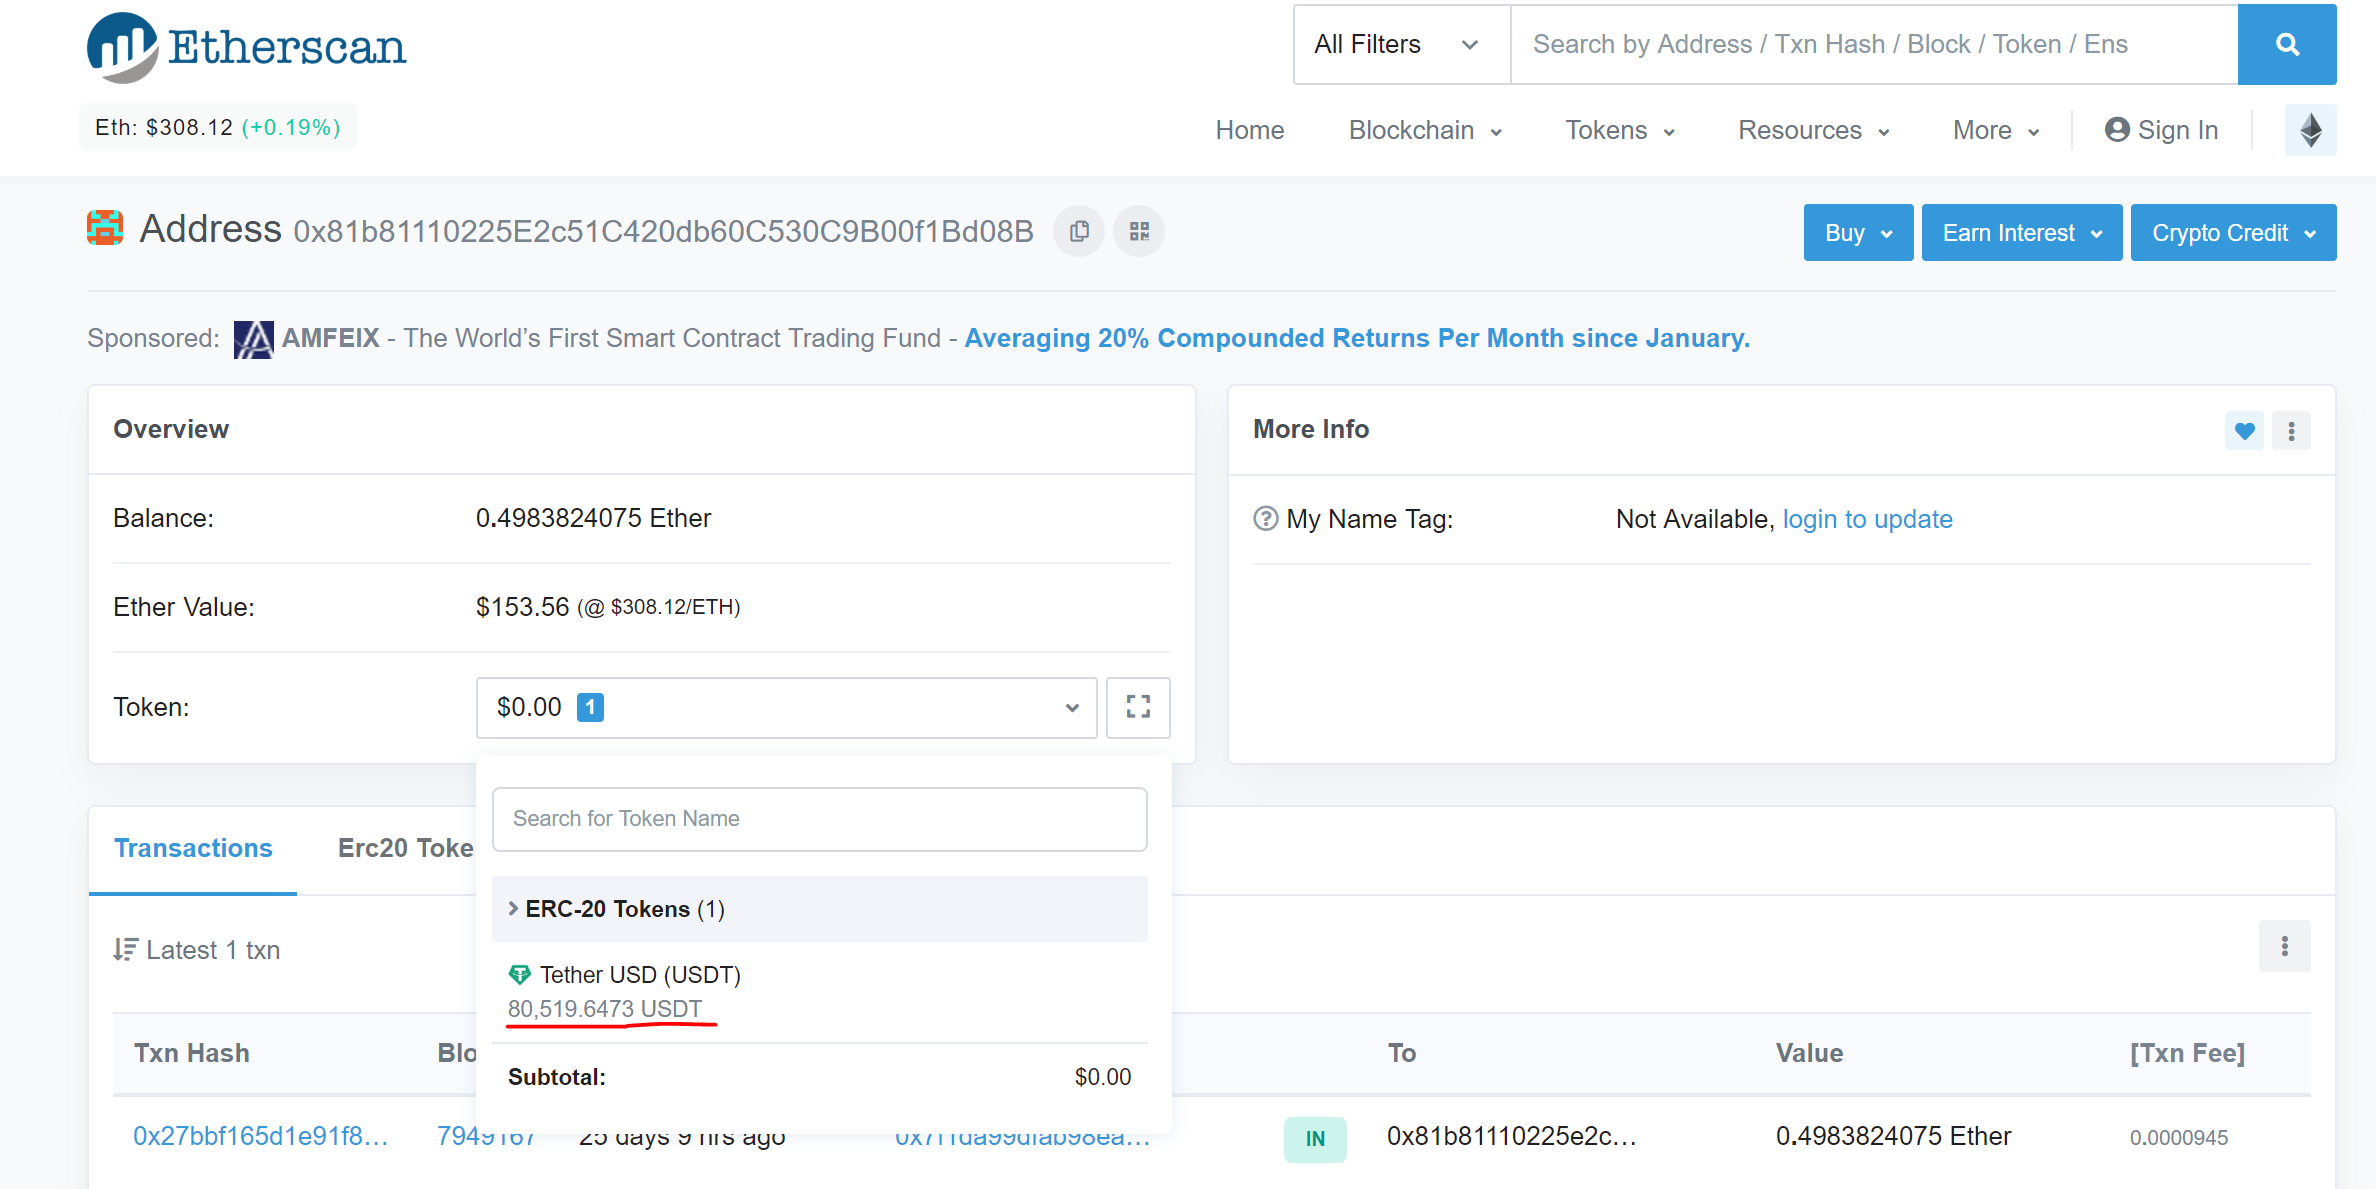
Task: Switch to the Erc20 Token Txns tab
Action: coord(406,848)
